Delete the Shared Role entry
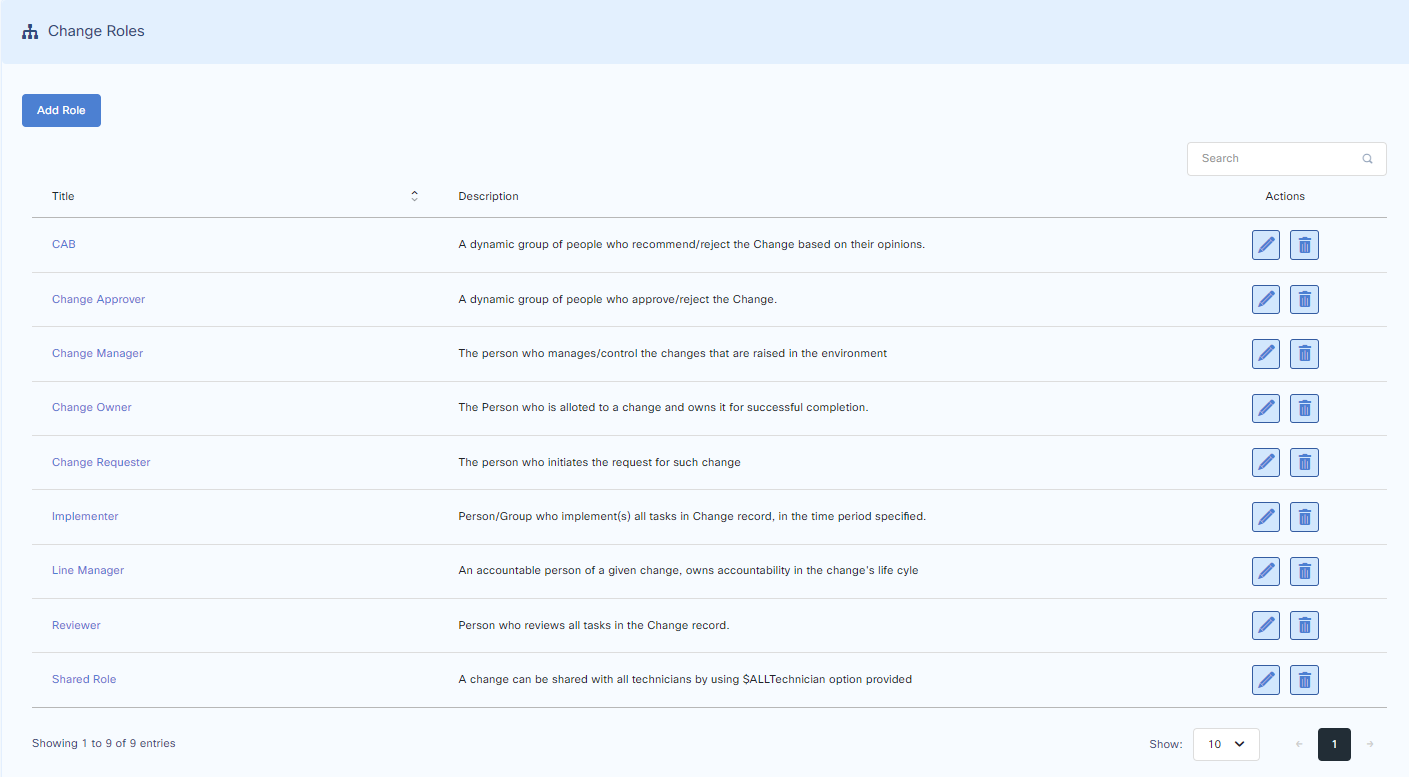Image resolution: width=1409 pixels, height=777 pixels. coord(1304,680)
